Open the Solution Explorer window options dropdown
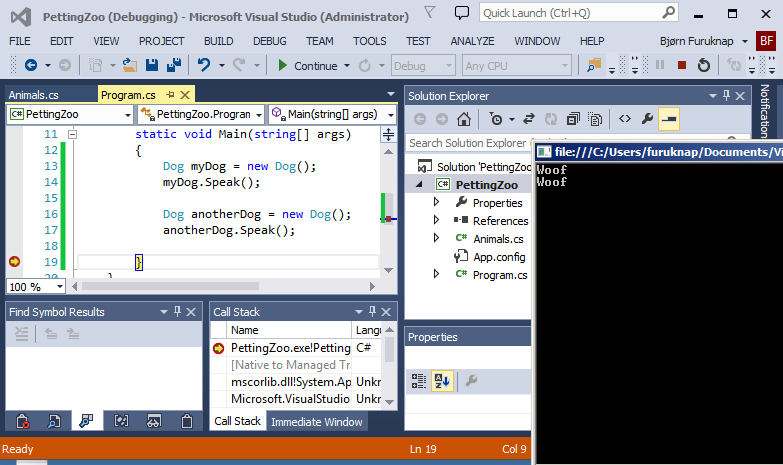This screenshot has width=783, height=465. pos(713,96)
